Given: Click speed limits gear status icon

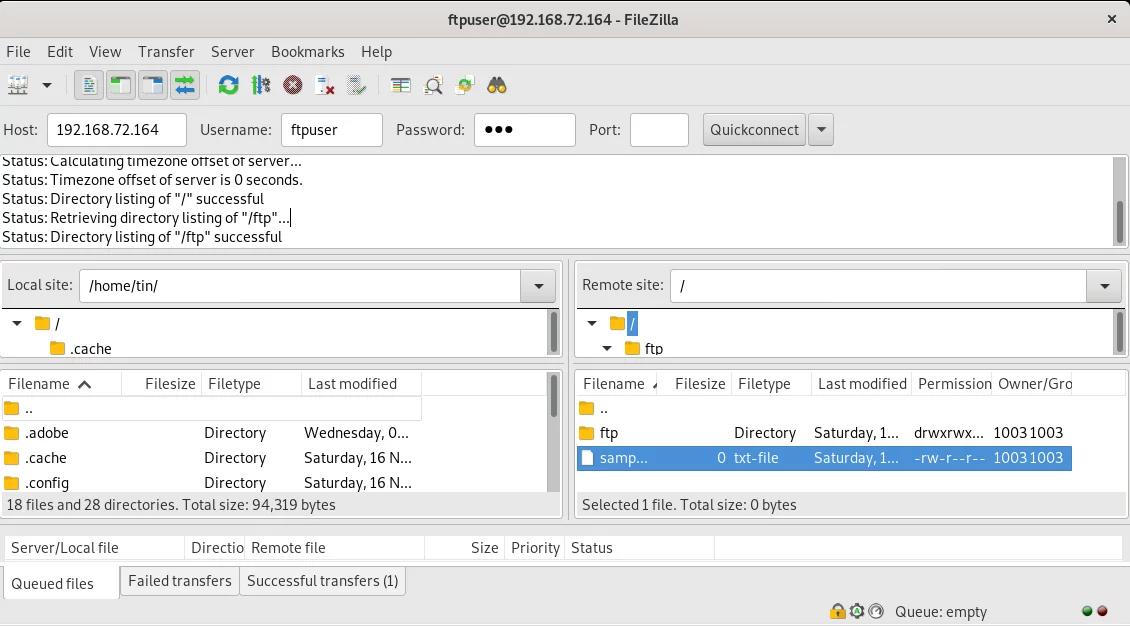Looking at the screenshot, I should [857, 612].
